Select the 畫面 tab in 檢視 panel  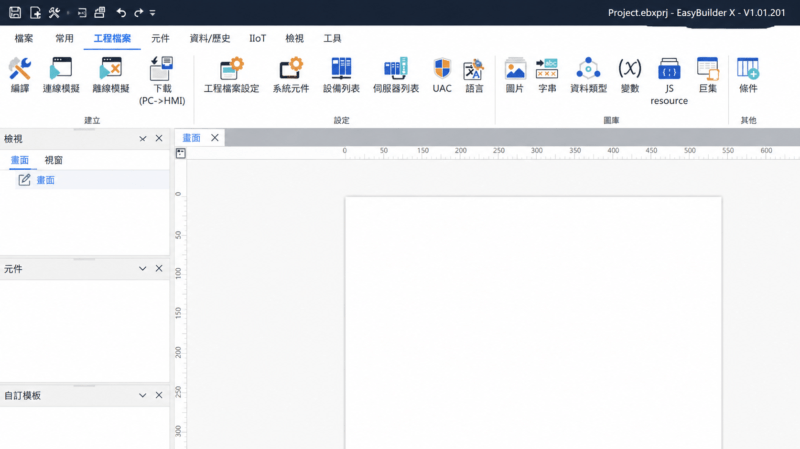click(20, 160)
